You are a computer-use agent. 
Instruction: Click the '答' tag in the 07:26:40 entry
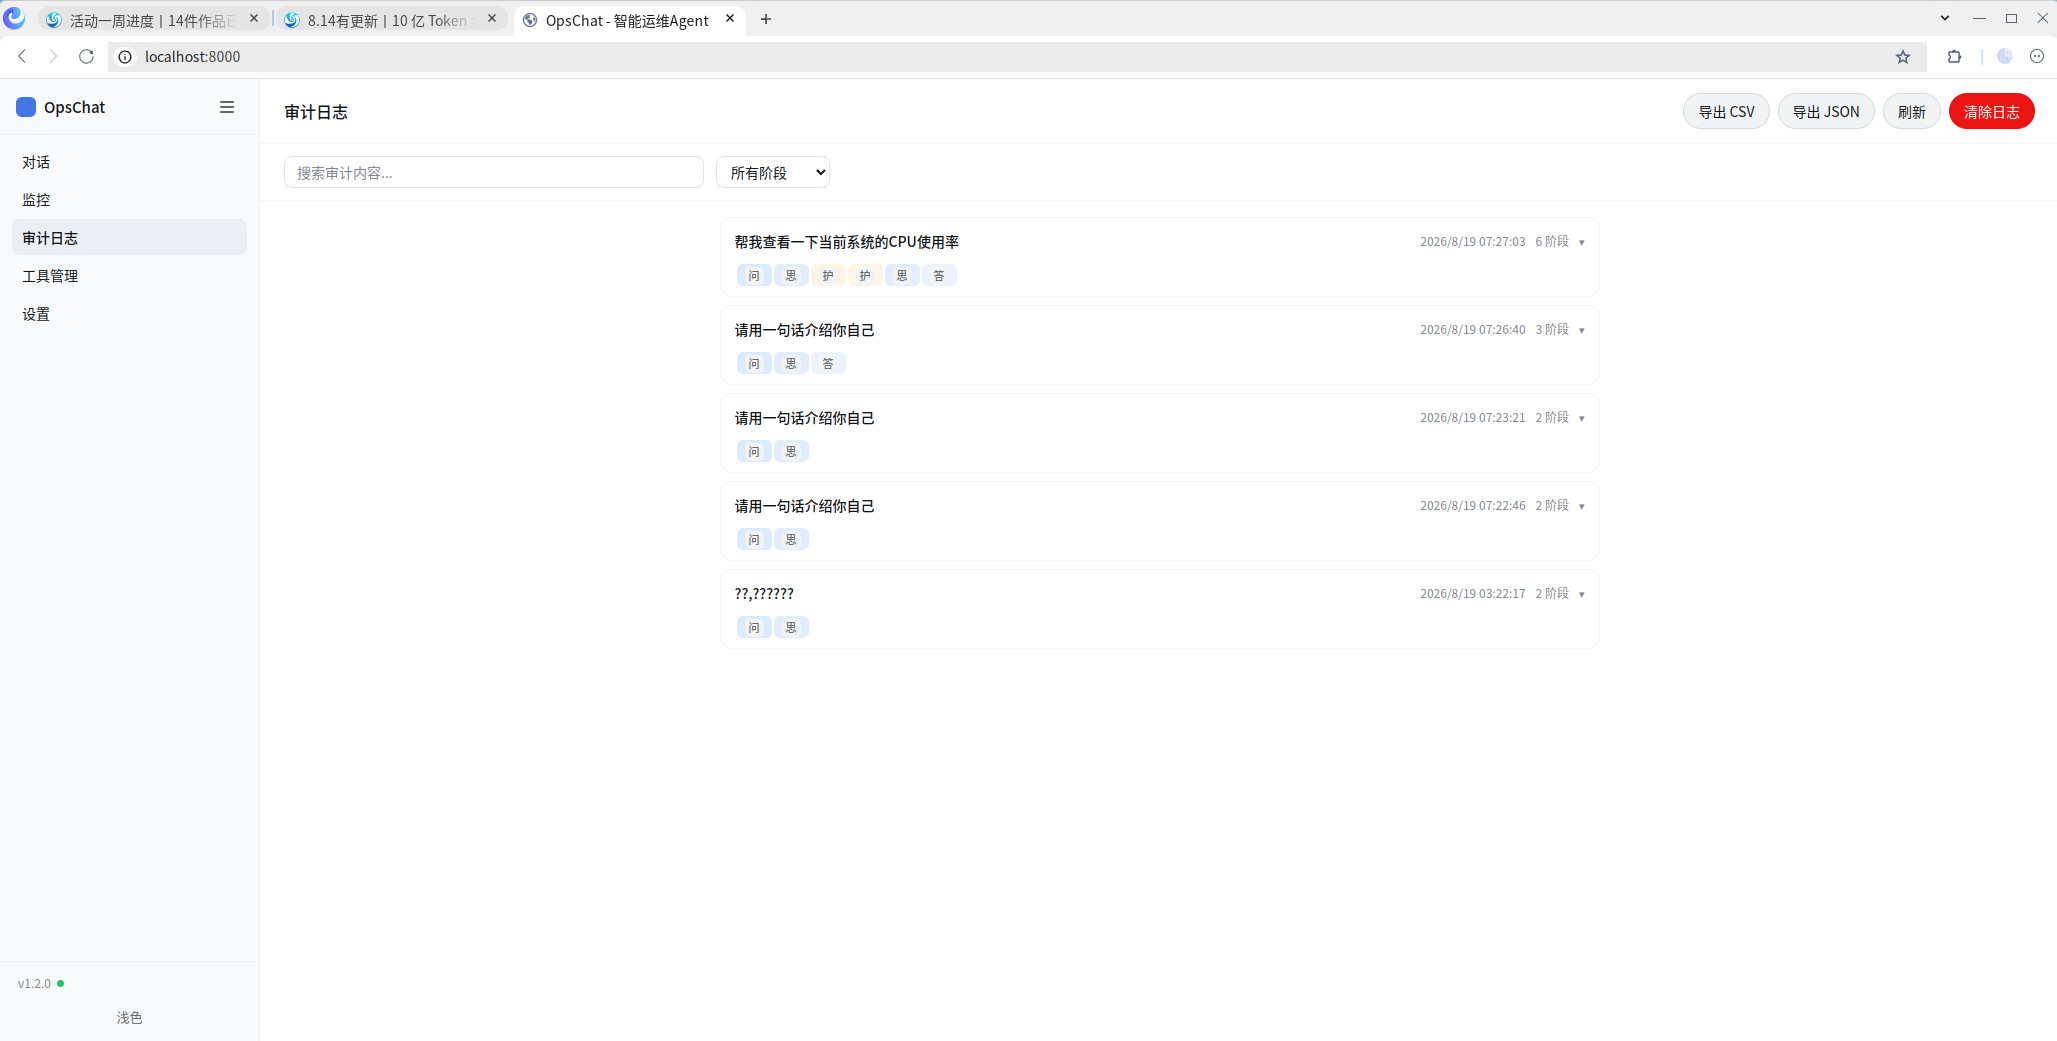828,364
